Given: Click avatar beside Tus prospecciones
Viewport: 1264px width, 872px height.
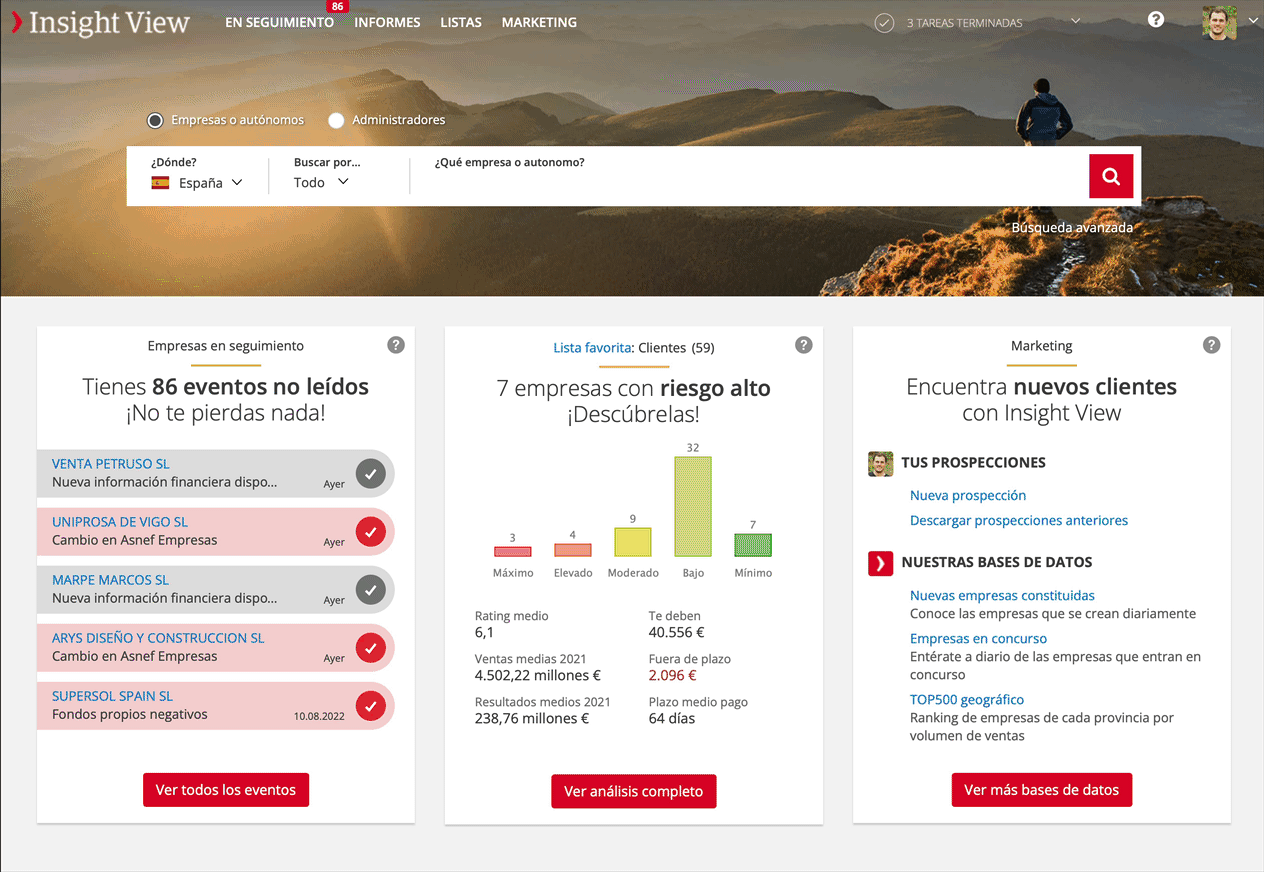Looking at the screenshot, I should point(880,463).
